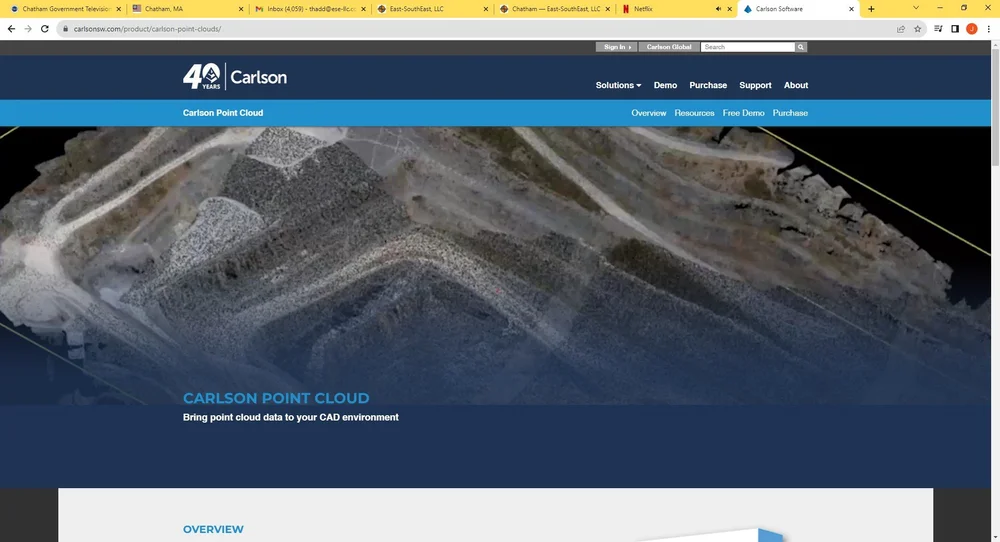Click the CARLSON POINT CLOUD heading
The height and width of the screenshot is (542, 1000).
pos(276,398)
